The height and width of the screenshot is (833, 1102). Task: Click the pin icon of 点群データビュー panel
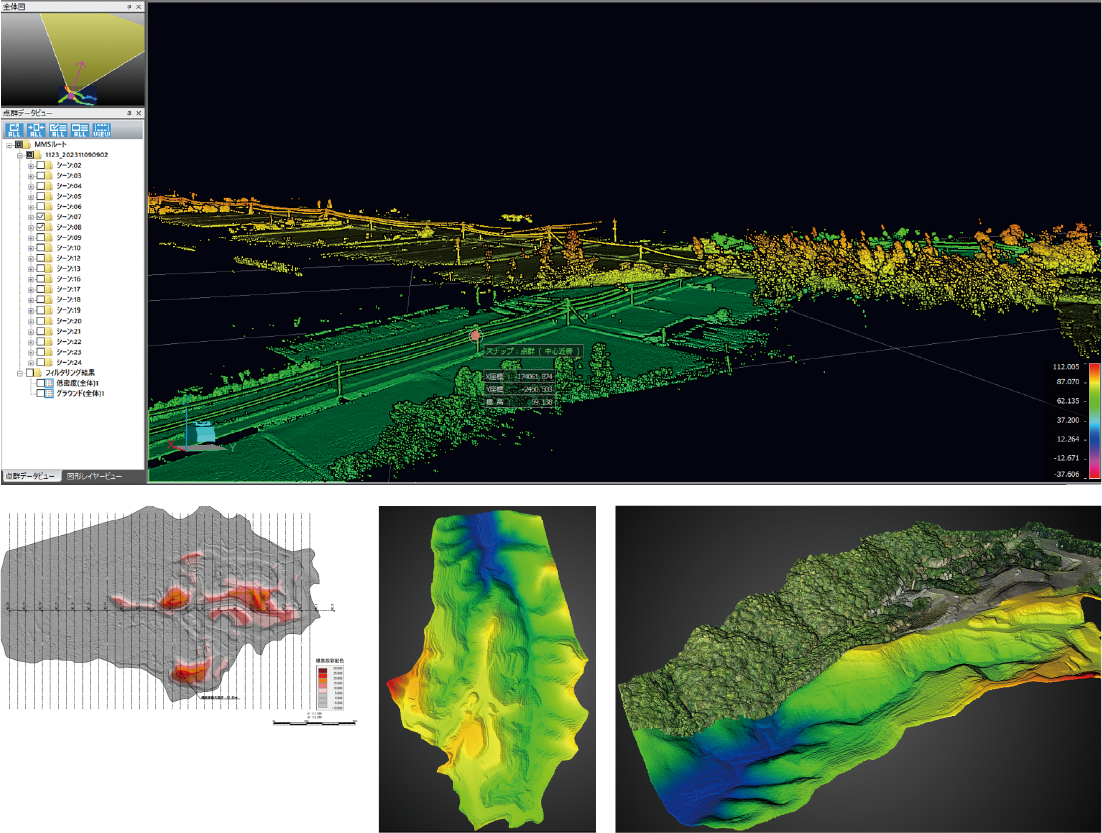click(129, 112)
